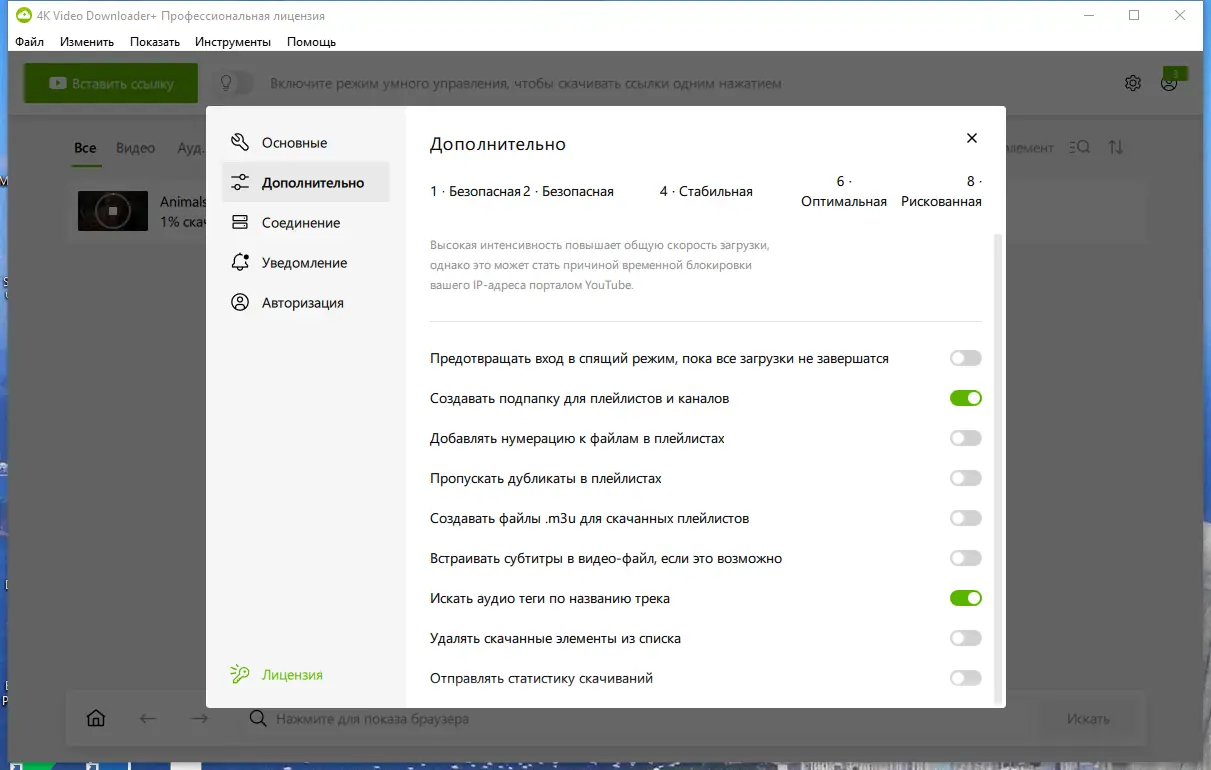Turn off audio tag search by track name
This screenshot has width=1211, height=770.
click(964, 597)
